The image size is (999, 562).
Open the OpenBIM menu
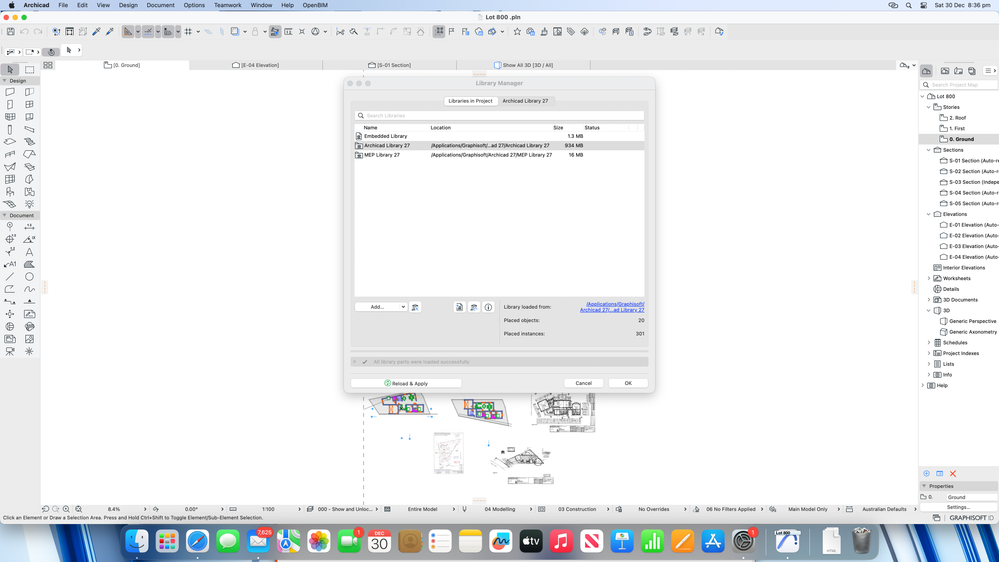click(x=315, y=5)
